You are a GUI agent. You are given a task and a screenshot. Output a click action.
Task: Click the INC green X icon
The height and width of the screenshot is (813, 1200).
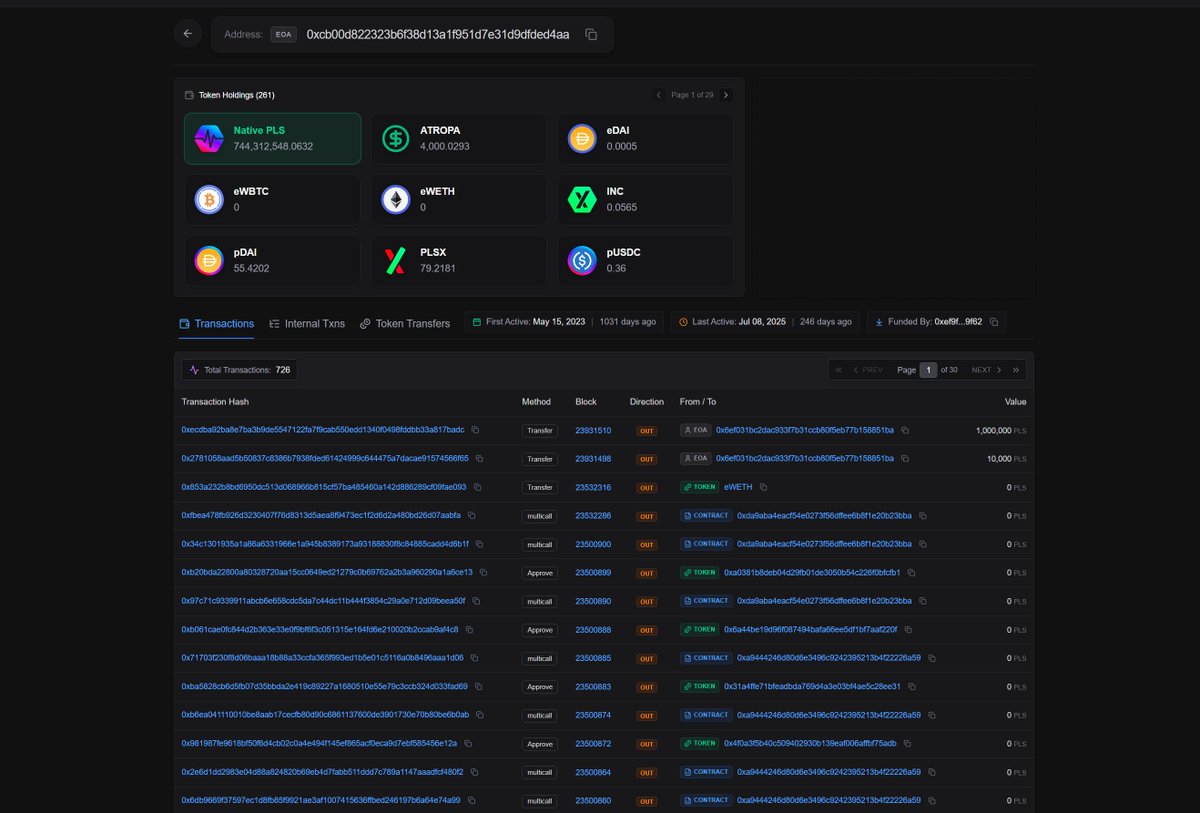(x=582, y=199)
